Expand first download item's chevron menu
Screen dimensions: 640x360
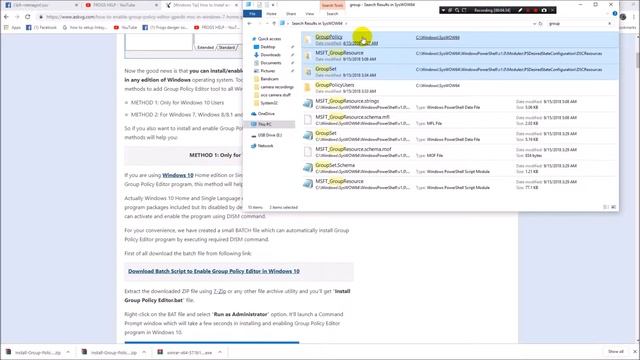tap(68, 352)
